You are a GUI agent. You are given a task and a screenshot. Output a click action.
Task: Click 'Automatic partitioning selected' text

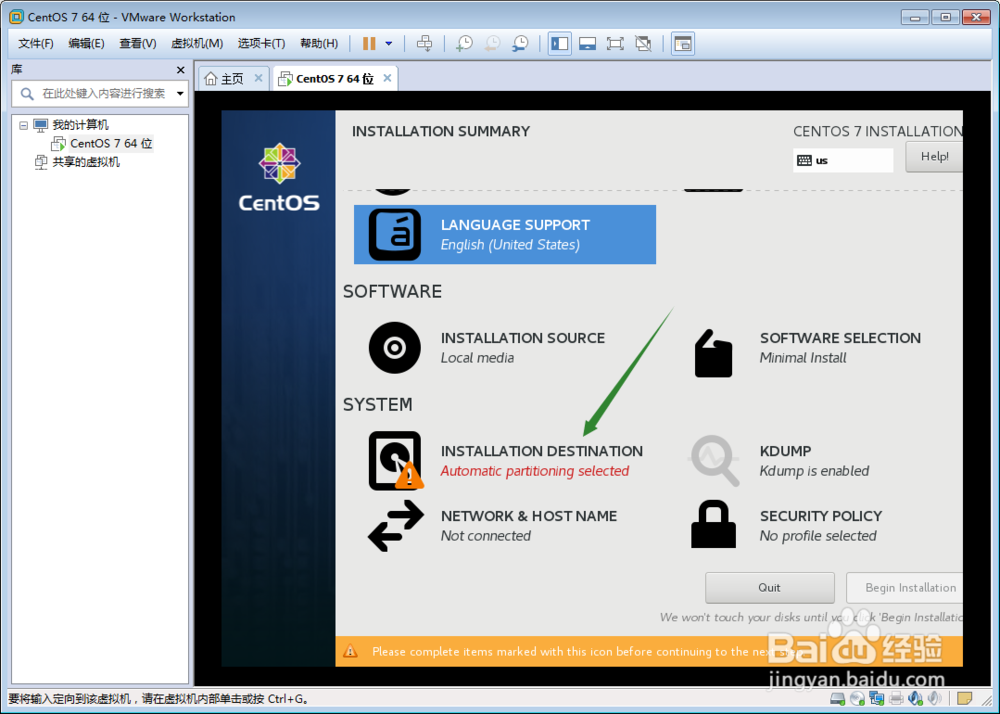[x=535, y=471]
